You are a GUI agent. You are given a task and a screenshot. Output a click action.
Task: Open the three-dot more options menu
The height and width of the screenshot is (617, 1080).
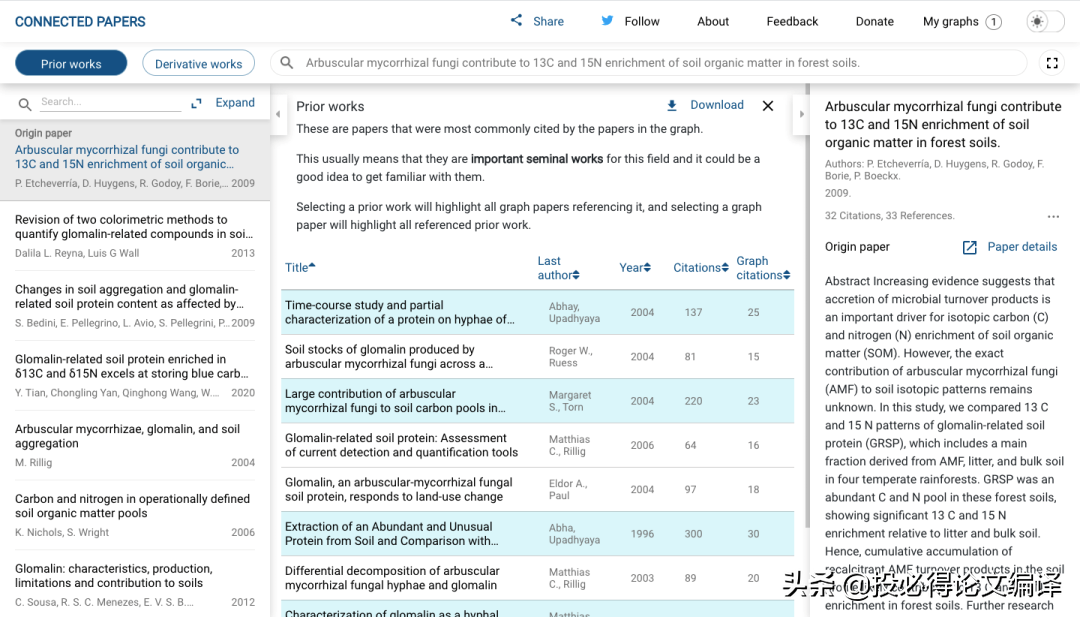pos(1053,216)
